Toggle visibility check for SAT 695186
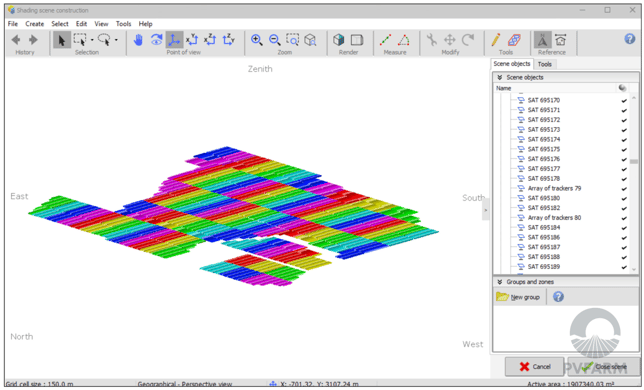644x390 pixels. pos(624,238)
